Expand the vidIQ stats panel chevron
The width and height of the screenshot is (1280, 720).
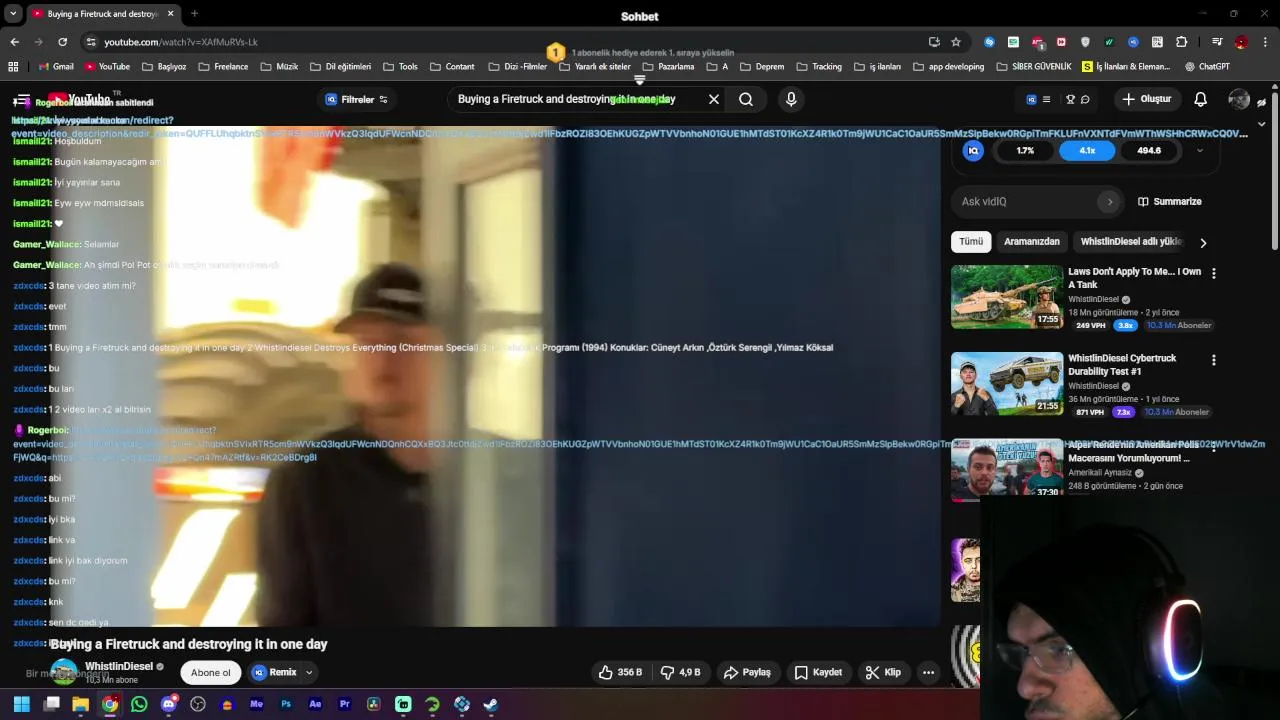(1200, 150)
